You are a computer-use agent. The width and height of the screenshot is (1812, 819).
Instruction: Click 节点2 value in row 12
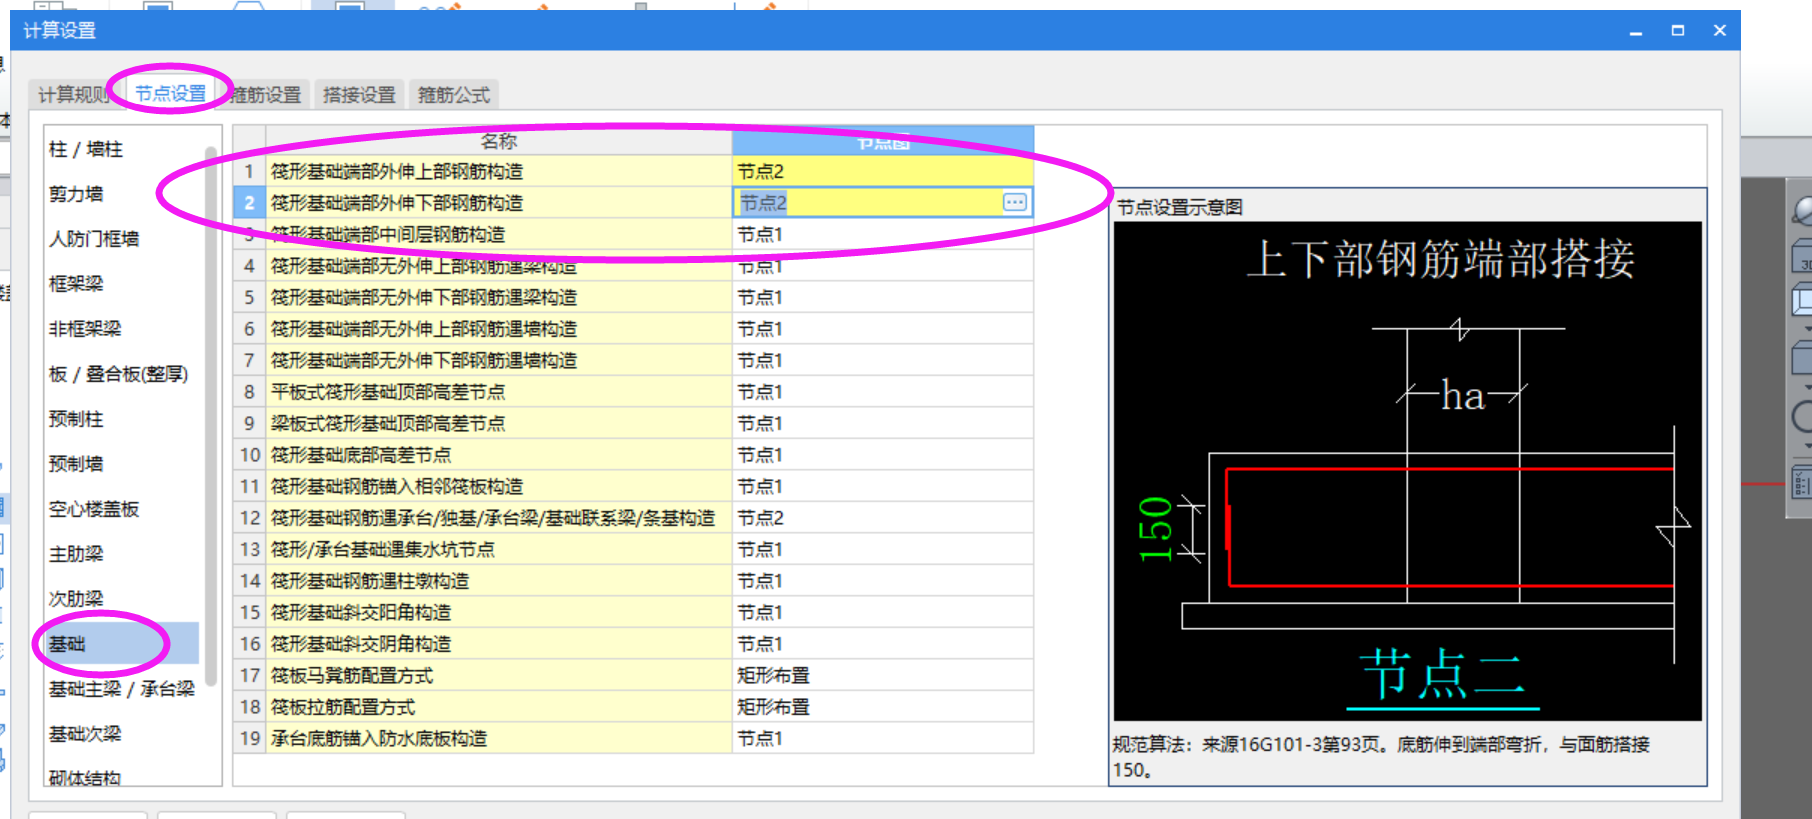[882, 518]
